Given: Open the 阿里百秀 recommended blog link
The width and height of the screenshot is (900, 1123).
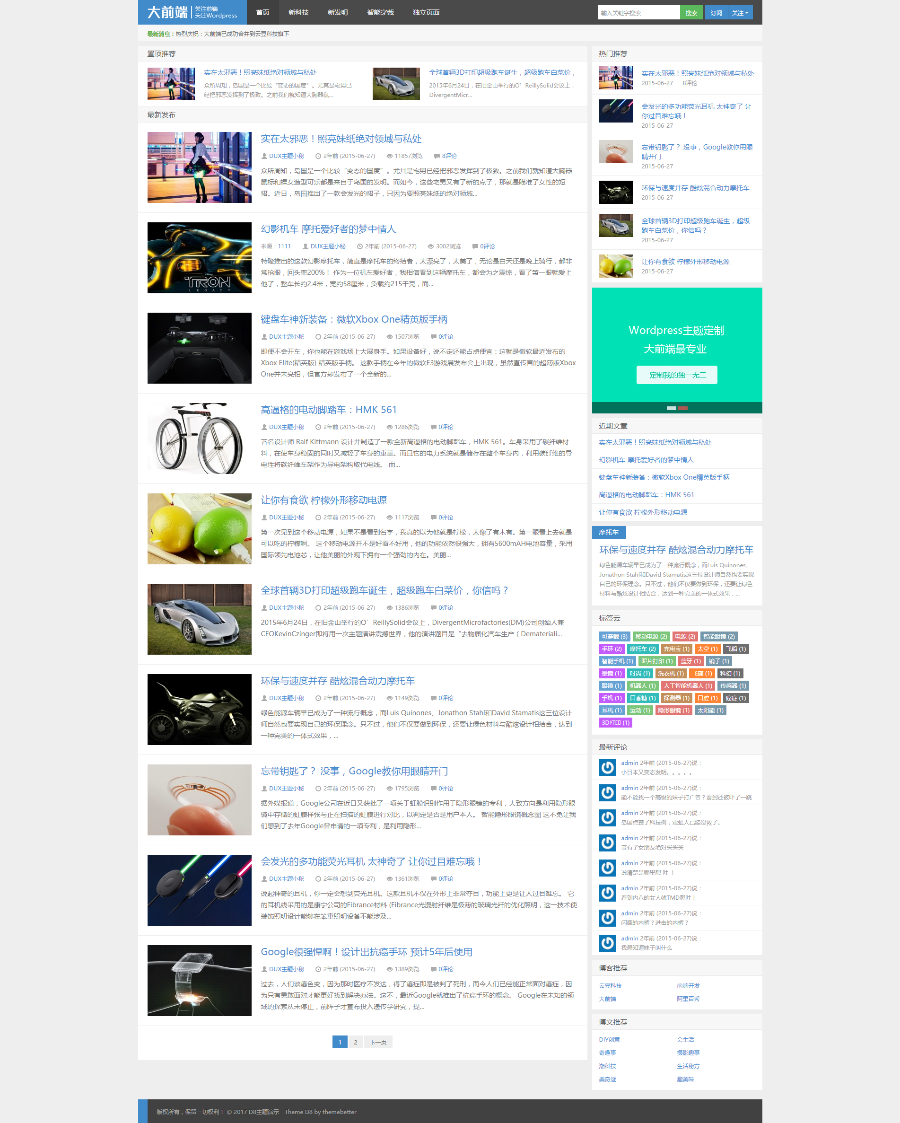Looking at the screenshot, I should tap(688, 998).
